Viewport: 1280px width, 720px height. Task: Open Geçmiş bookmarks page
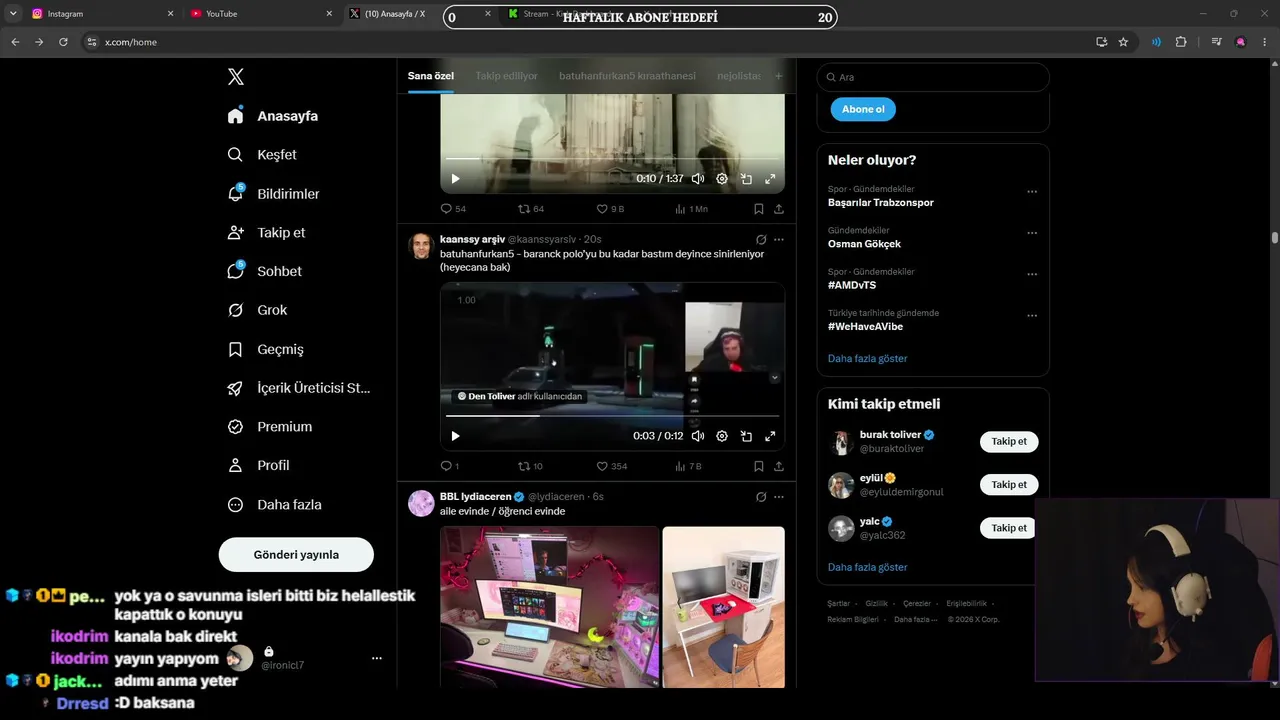point(266,349)
